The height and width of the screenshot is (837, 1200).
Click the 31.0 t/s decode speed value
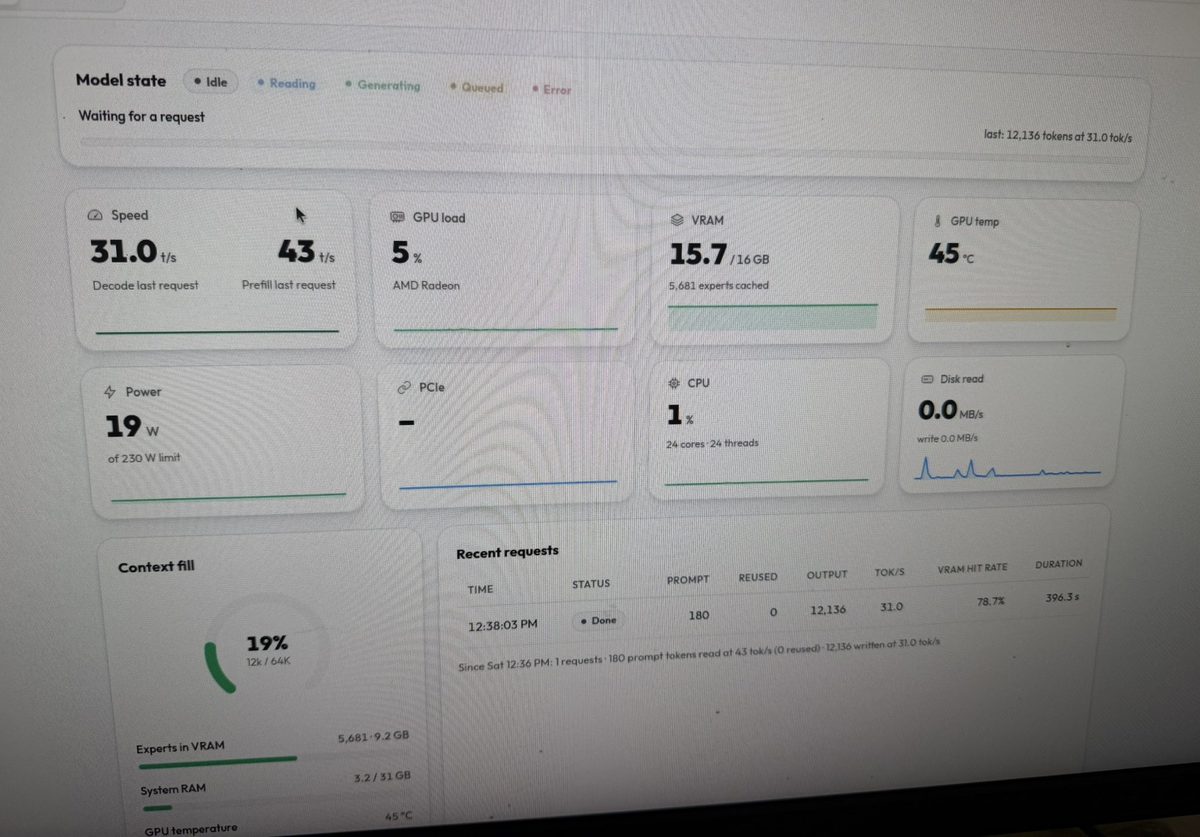pos(133,252)
